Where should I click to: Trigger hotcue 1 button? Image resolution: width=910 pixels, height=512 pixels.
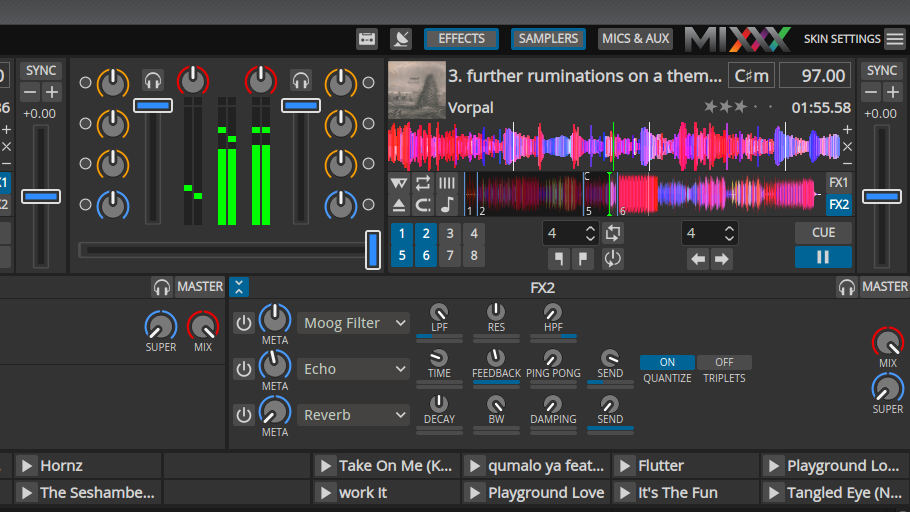[402, 233]
